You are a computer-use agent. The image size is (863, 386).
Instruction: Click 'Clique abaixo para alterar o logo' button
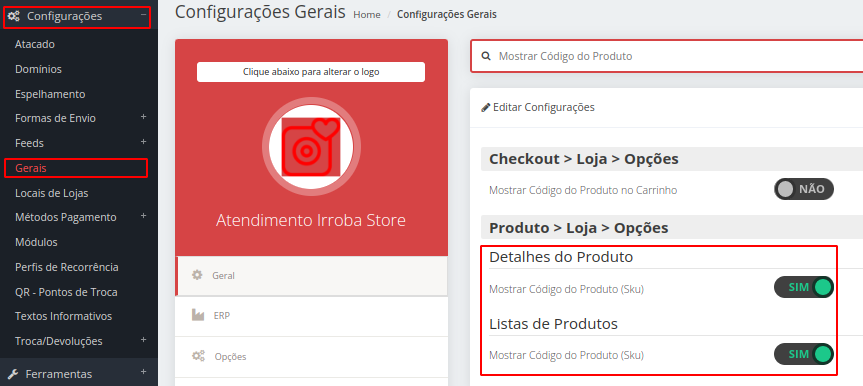pyautogui.click(x=311, y=72)
